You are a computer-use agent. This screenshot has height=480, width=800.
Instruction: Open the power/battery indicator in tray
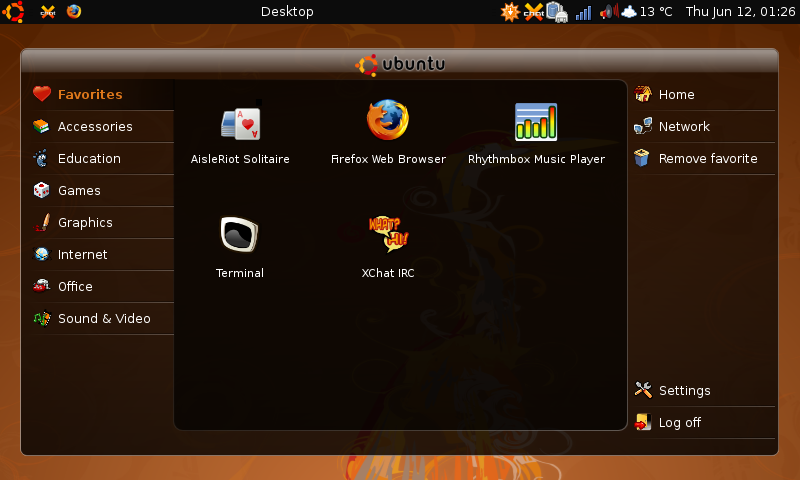pyautogui.click(x=557, y=12)
